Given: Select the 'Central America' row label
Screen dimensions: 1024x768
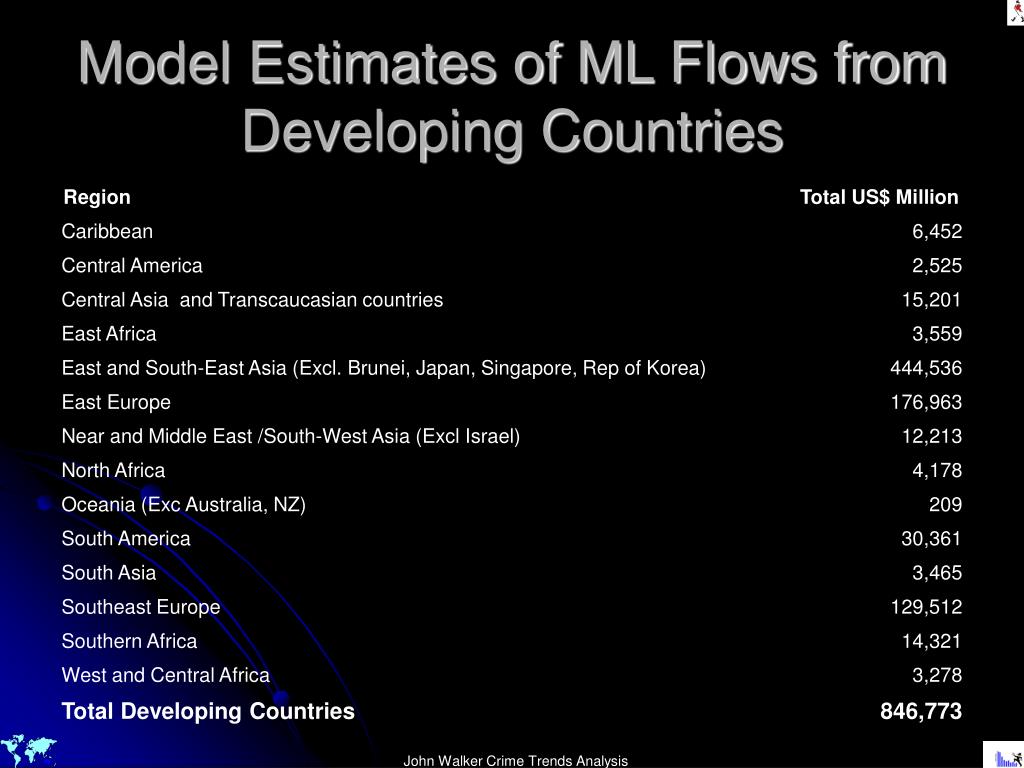Looking at the screenshot, I should [132, 266].
